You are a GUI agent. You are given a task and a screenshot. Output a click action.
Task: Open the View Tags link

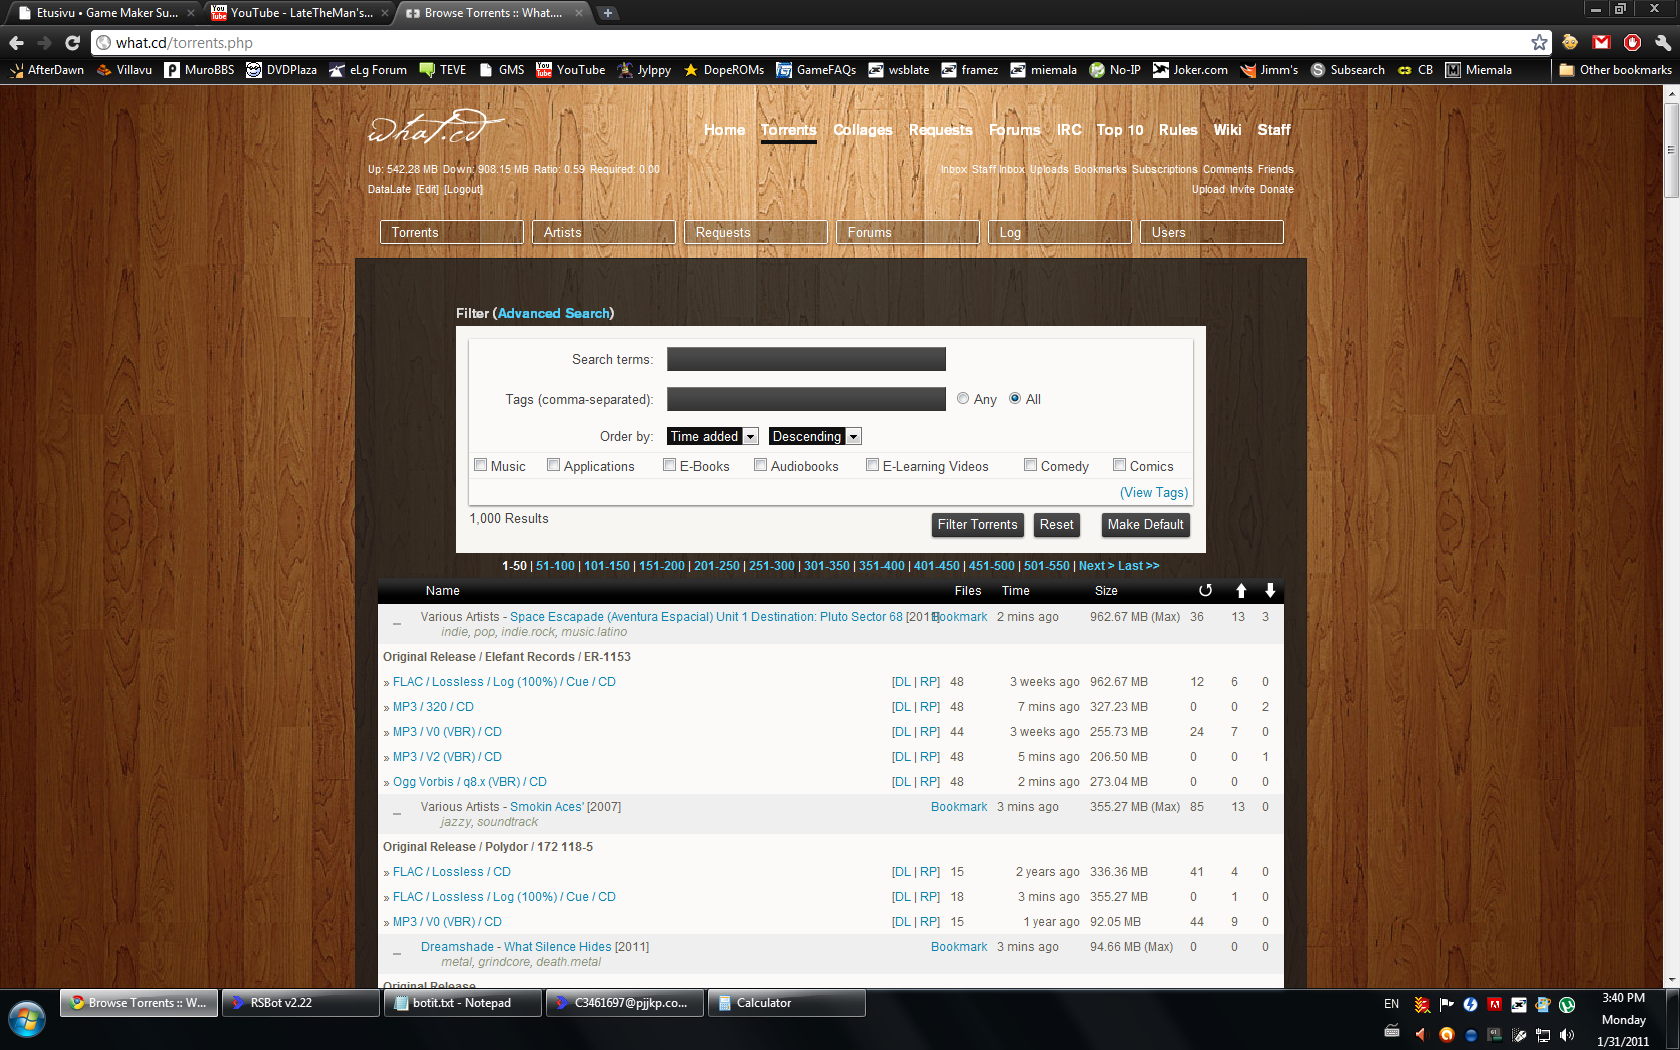[1154, 492]
